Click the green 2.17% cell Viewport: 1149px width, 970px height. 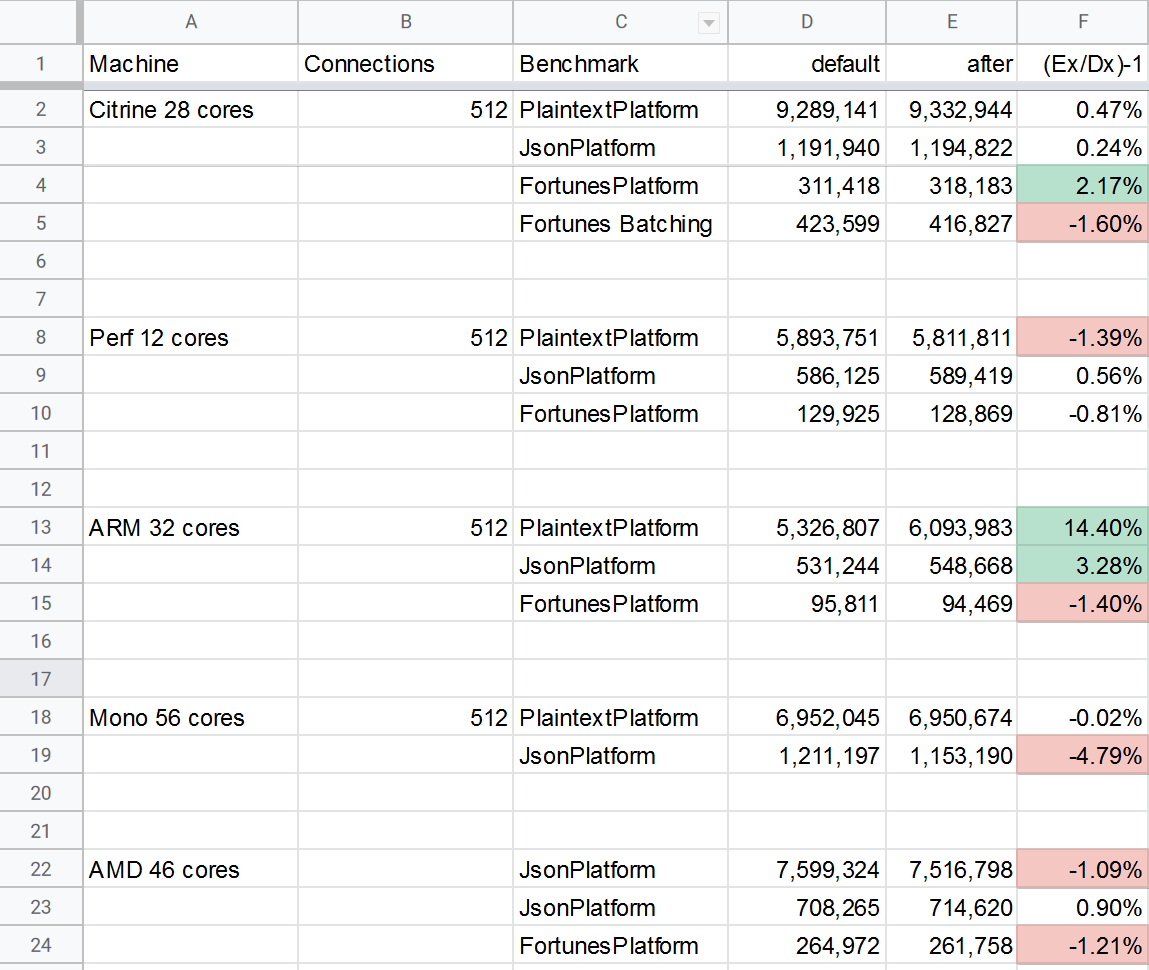1083,185
